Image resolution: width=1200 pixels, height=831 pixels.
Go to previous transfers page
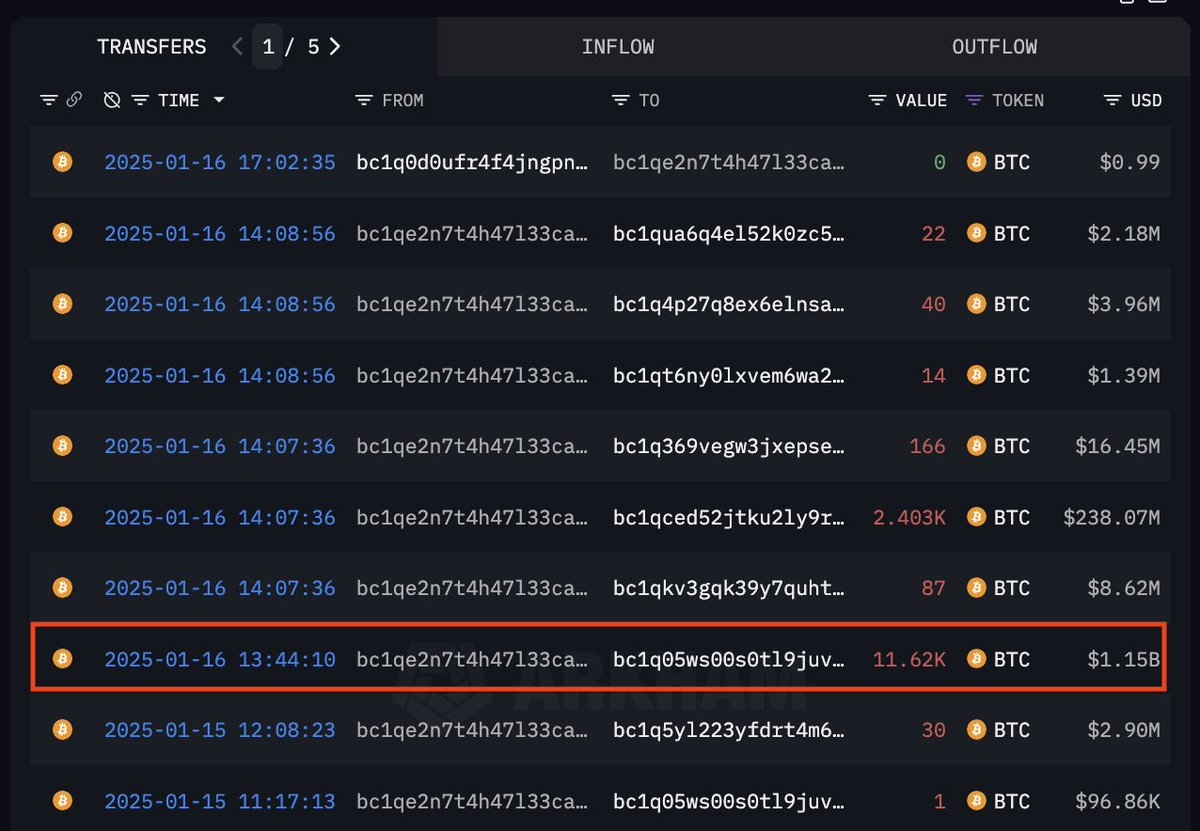237,46
